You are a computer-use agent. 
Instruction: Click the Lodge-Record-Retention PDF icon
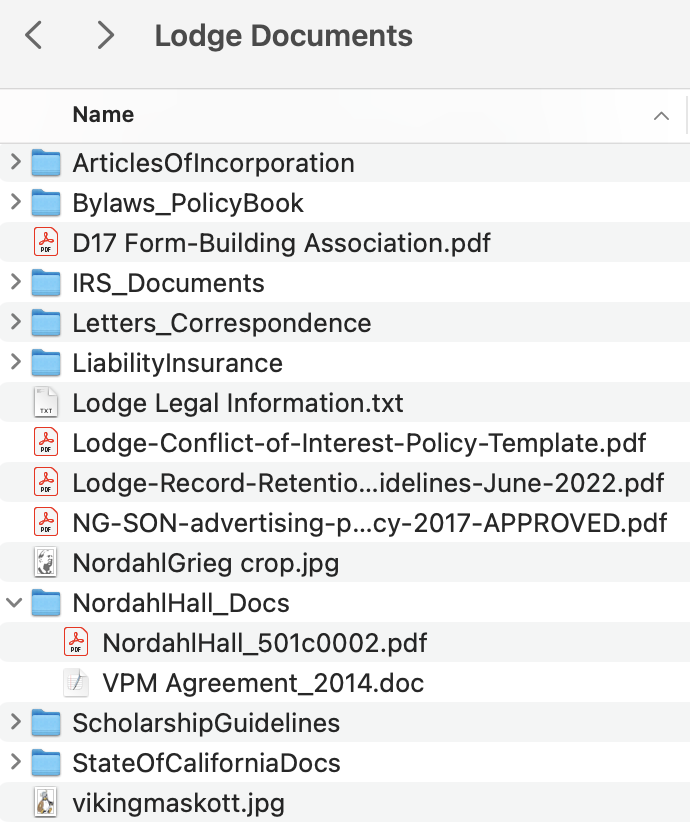point(46,482)
